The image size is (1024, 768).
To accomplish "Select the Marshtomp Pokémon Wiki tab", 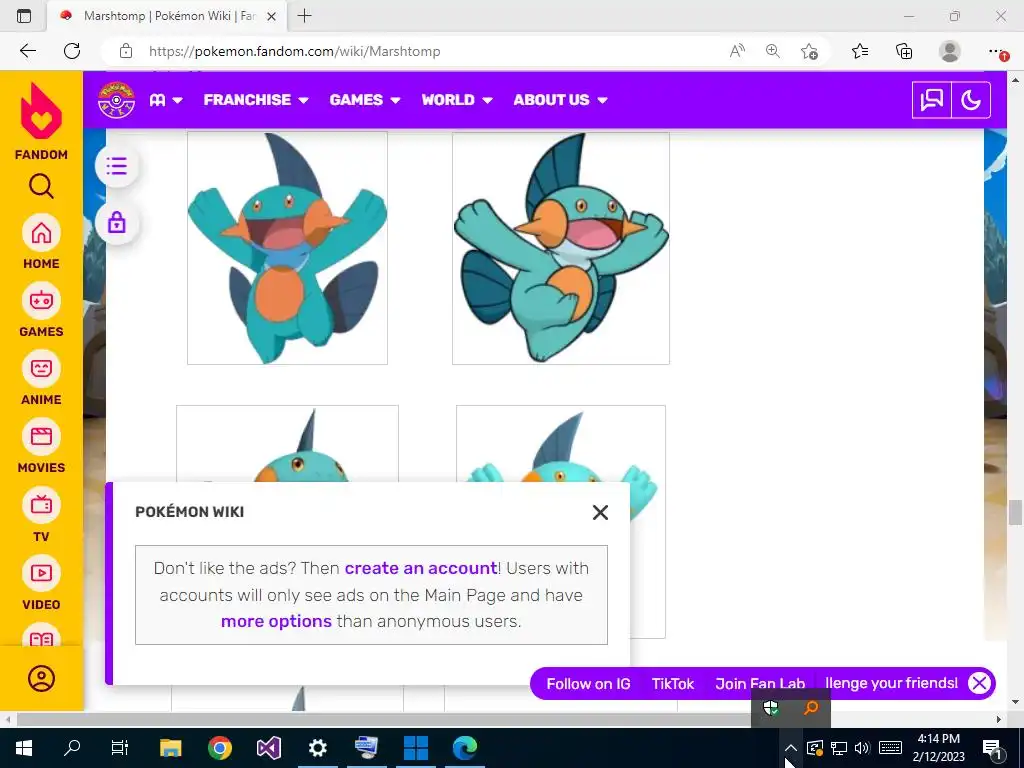I will [x=167, y=16].
